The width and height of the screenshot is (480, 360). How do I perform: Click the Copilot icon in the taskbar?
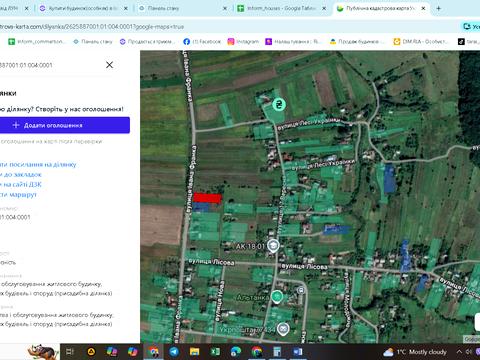(133, 352)
